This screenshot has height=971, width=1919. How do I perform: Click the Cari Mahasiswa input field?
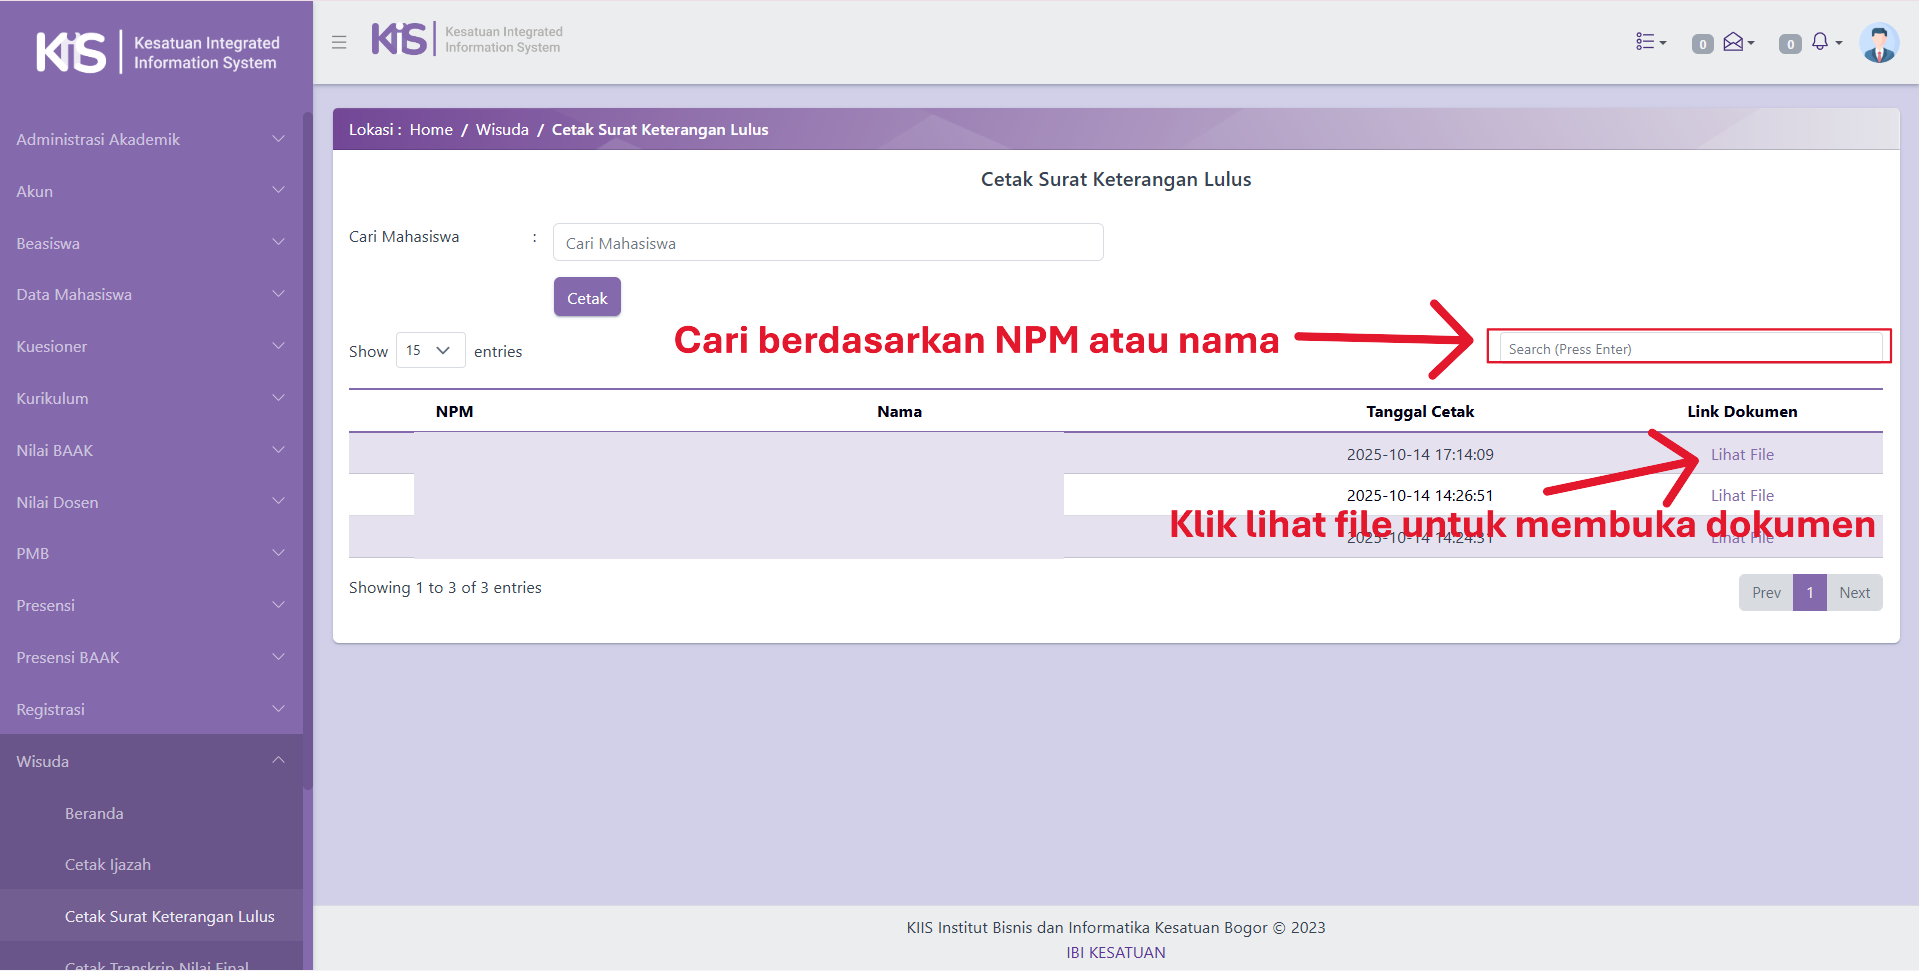pyautogui.click(x=827, y=243)
